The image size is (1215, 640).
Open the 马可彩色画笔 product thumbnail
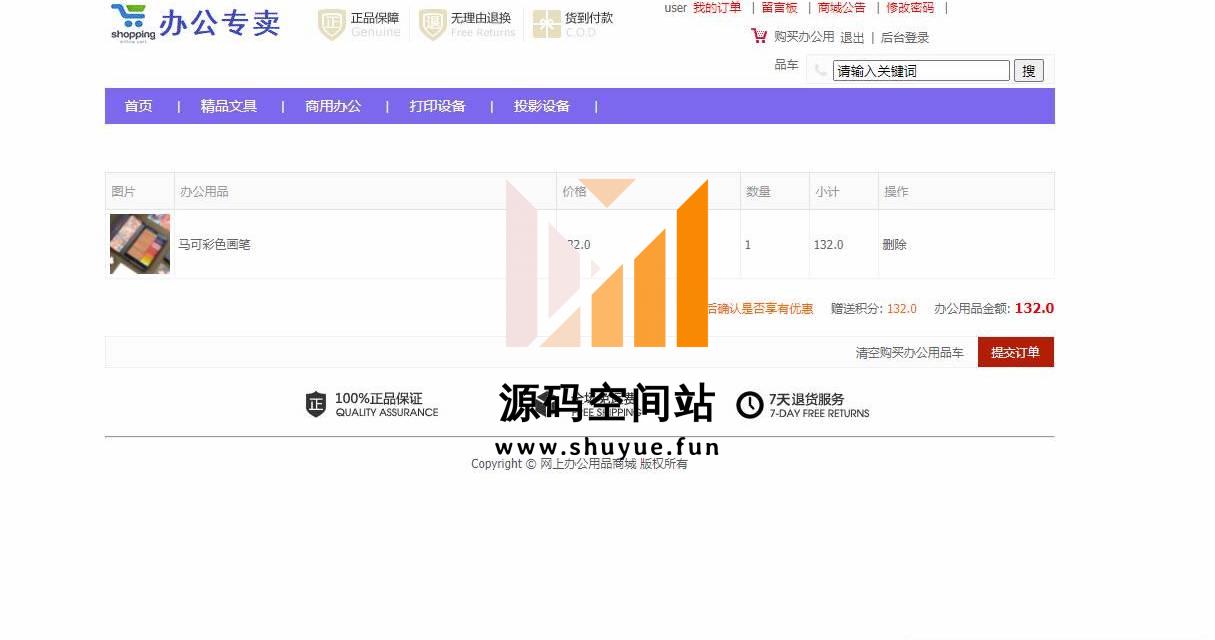140,244
